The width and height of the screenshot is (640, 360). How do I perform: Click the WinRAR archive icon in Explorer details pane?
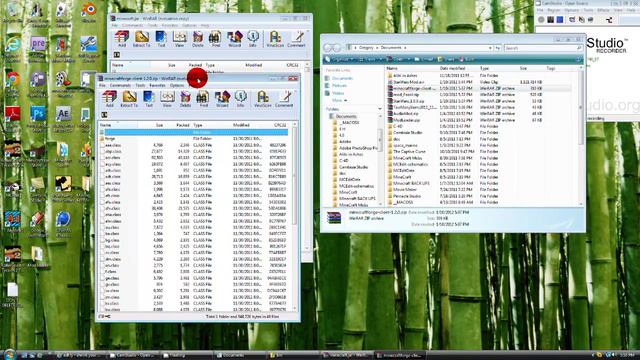pos(334,218)
